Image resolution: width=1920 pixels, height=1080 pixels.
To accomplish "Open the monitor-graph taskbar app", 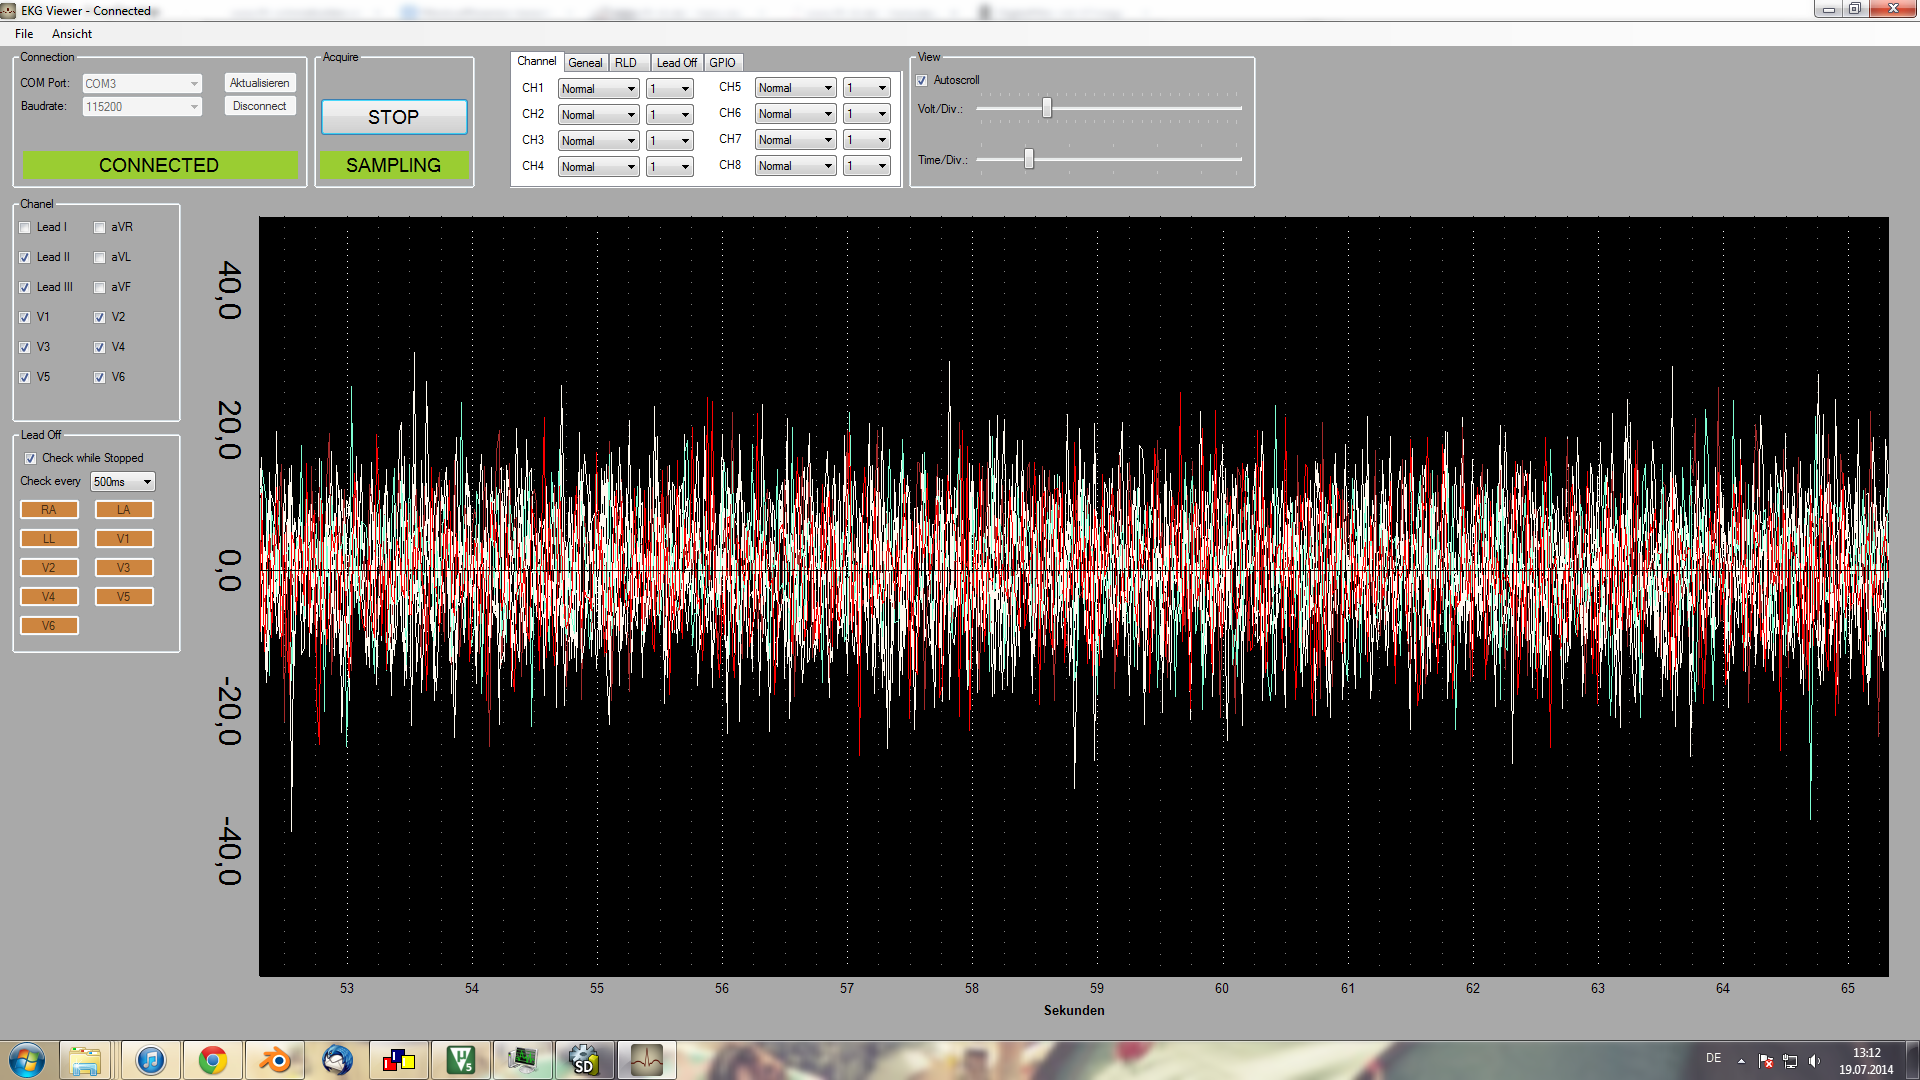I will 523,1060.
